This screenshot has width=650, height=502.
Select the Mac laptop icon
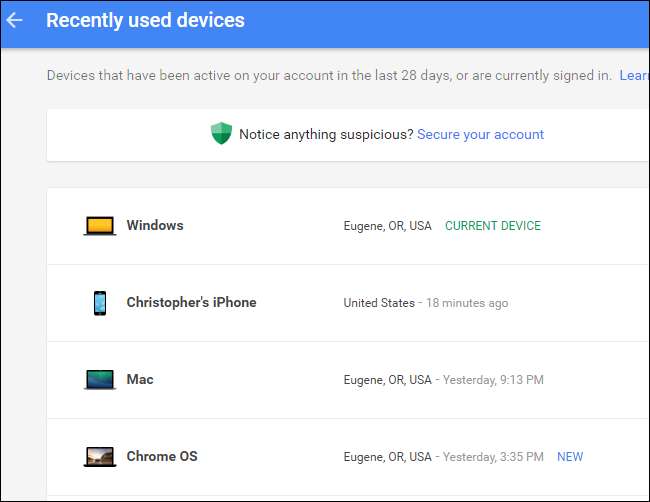(99, 380)
